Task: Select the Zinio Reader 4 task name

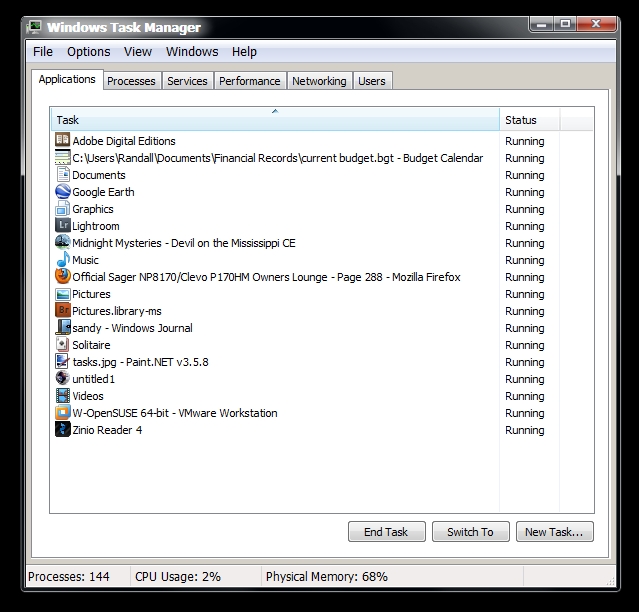Action: [107, 430]
